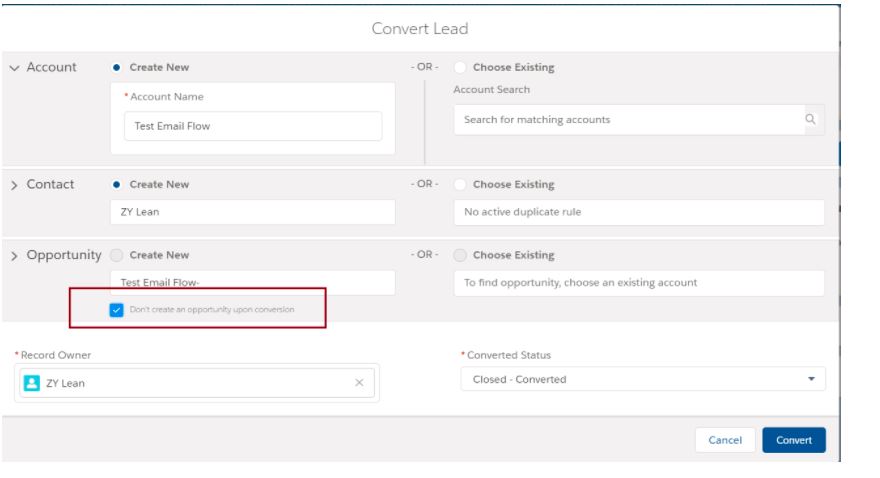Select Choose Existing for Contact
This screenshot has height=478, width=880.
tap(460, 185)
